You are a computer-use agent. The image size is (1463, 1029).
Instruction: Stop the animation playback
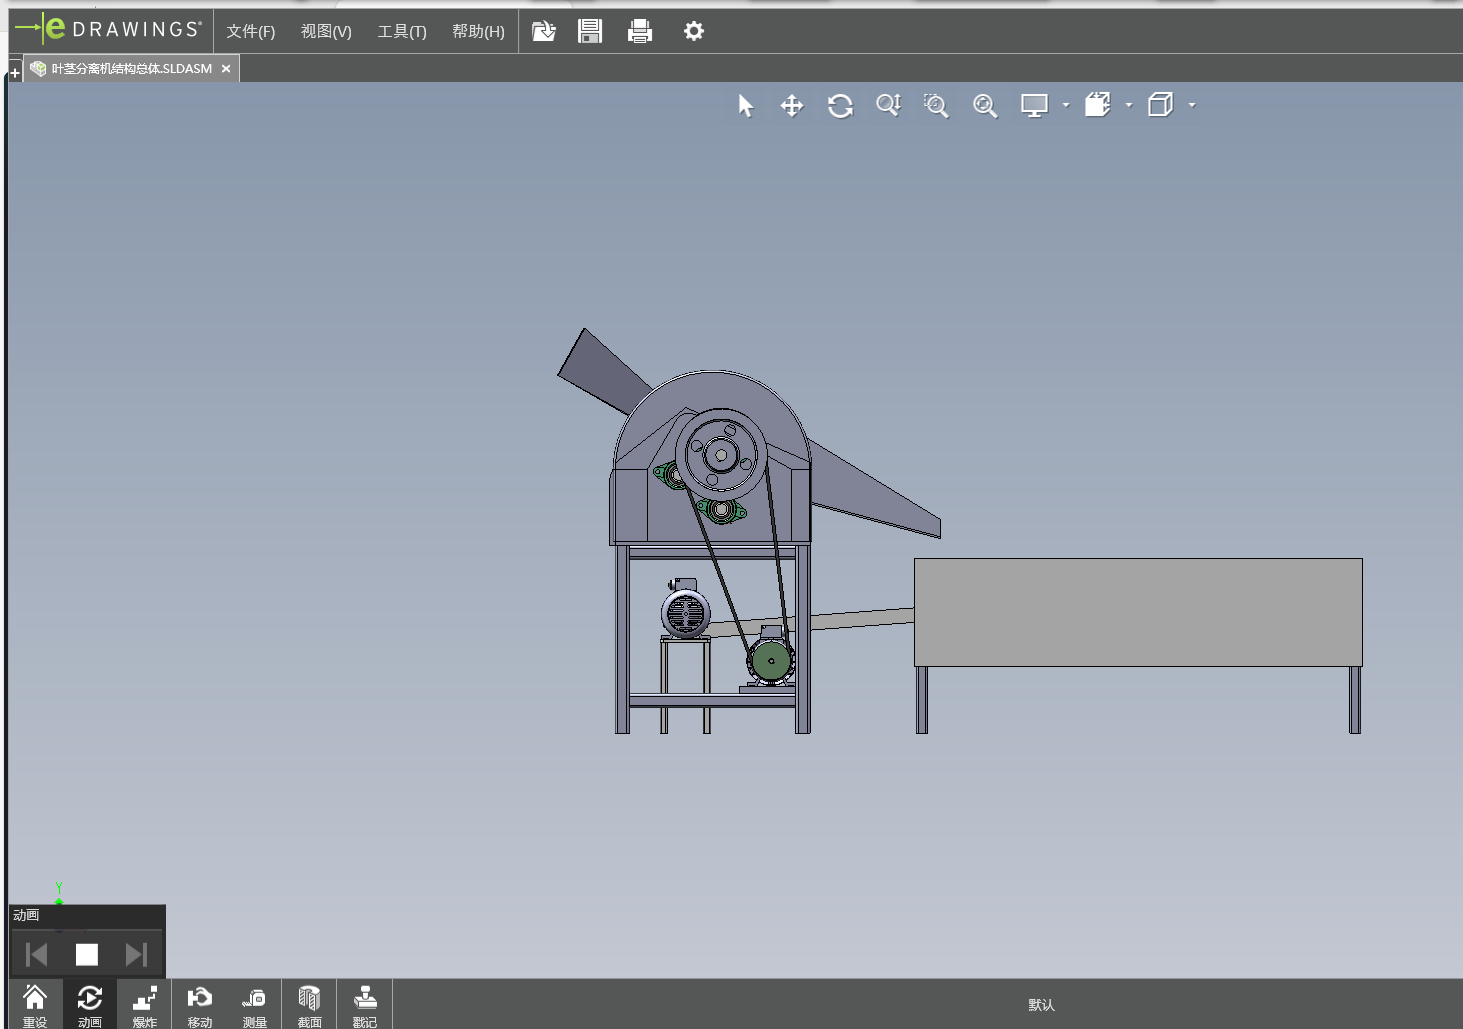87,955
